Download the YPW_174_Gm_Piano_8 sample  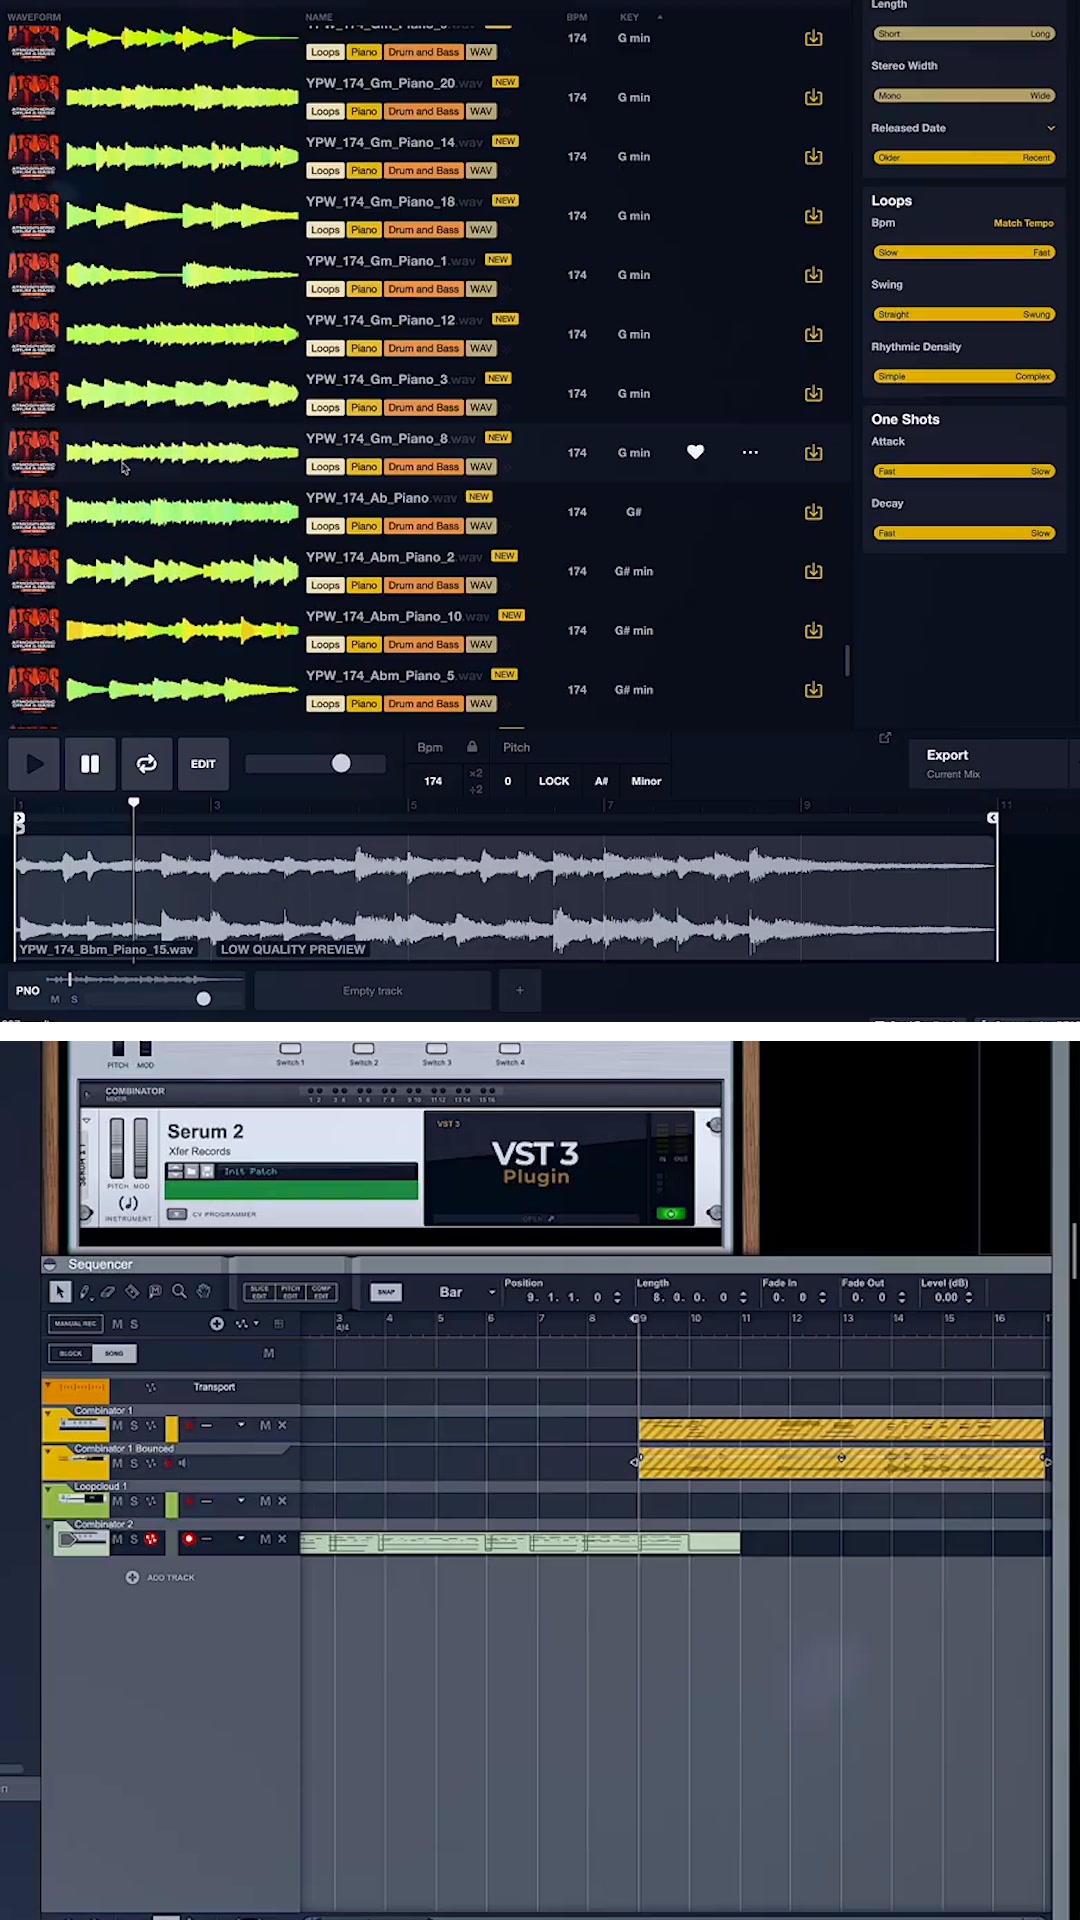pyautogui.click(x=814, y=453)
